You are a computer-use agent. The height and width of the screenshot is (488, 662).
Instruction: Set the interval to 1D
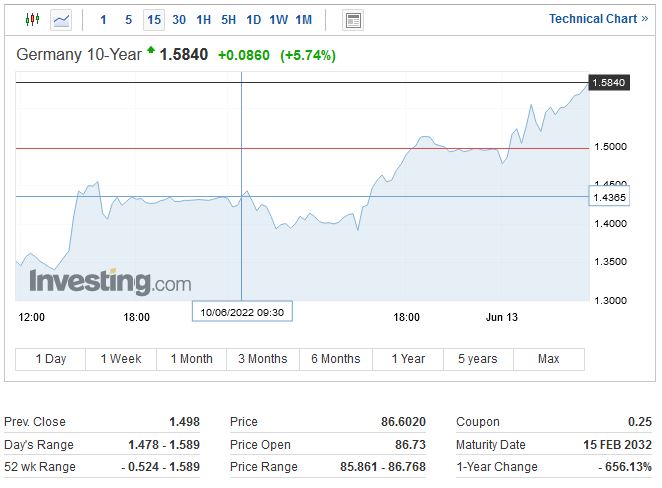(254, 19)
